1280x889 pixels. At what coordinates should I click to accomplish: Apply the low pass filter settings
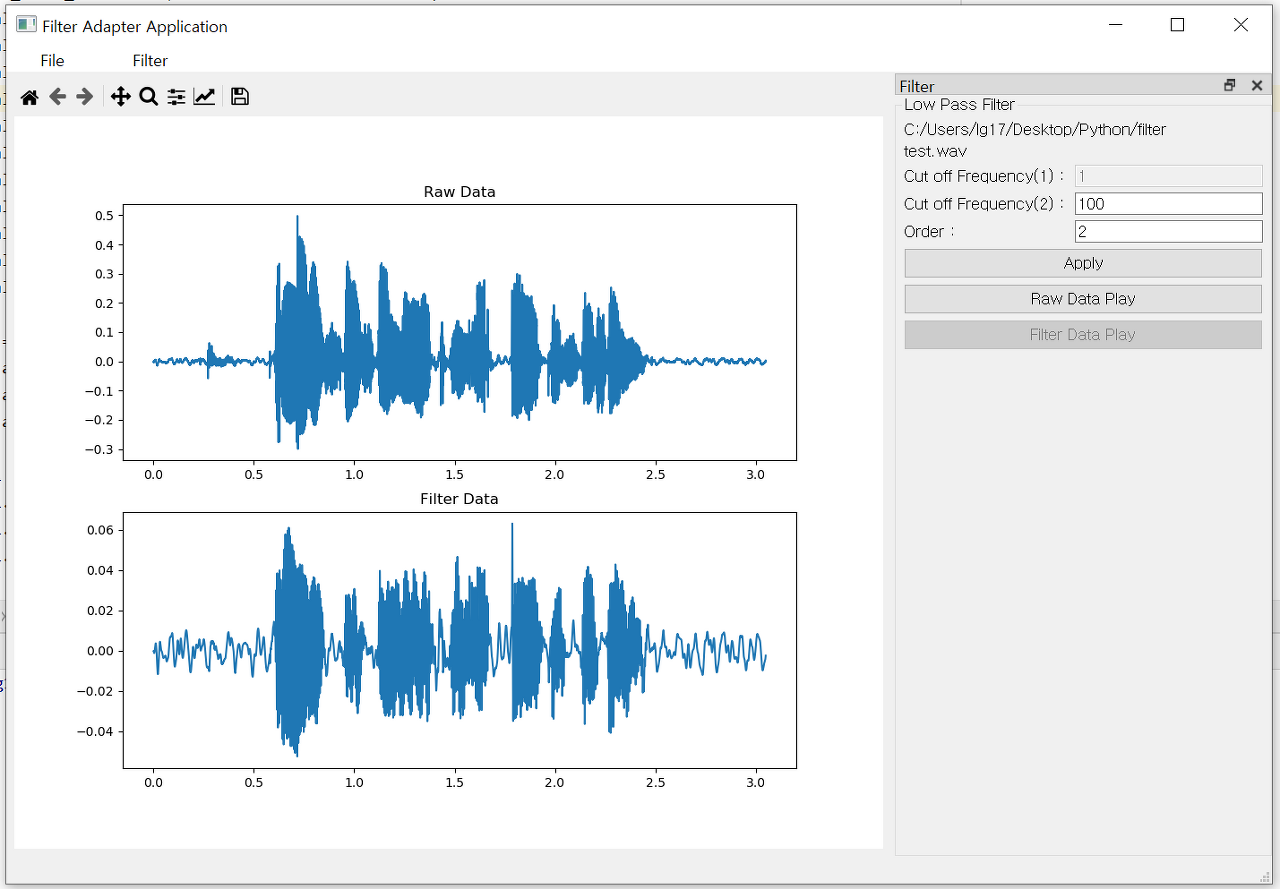pyautogui.click(x=1083, y=262)
